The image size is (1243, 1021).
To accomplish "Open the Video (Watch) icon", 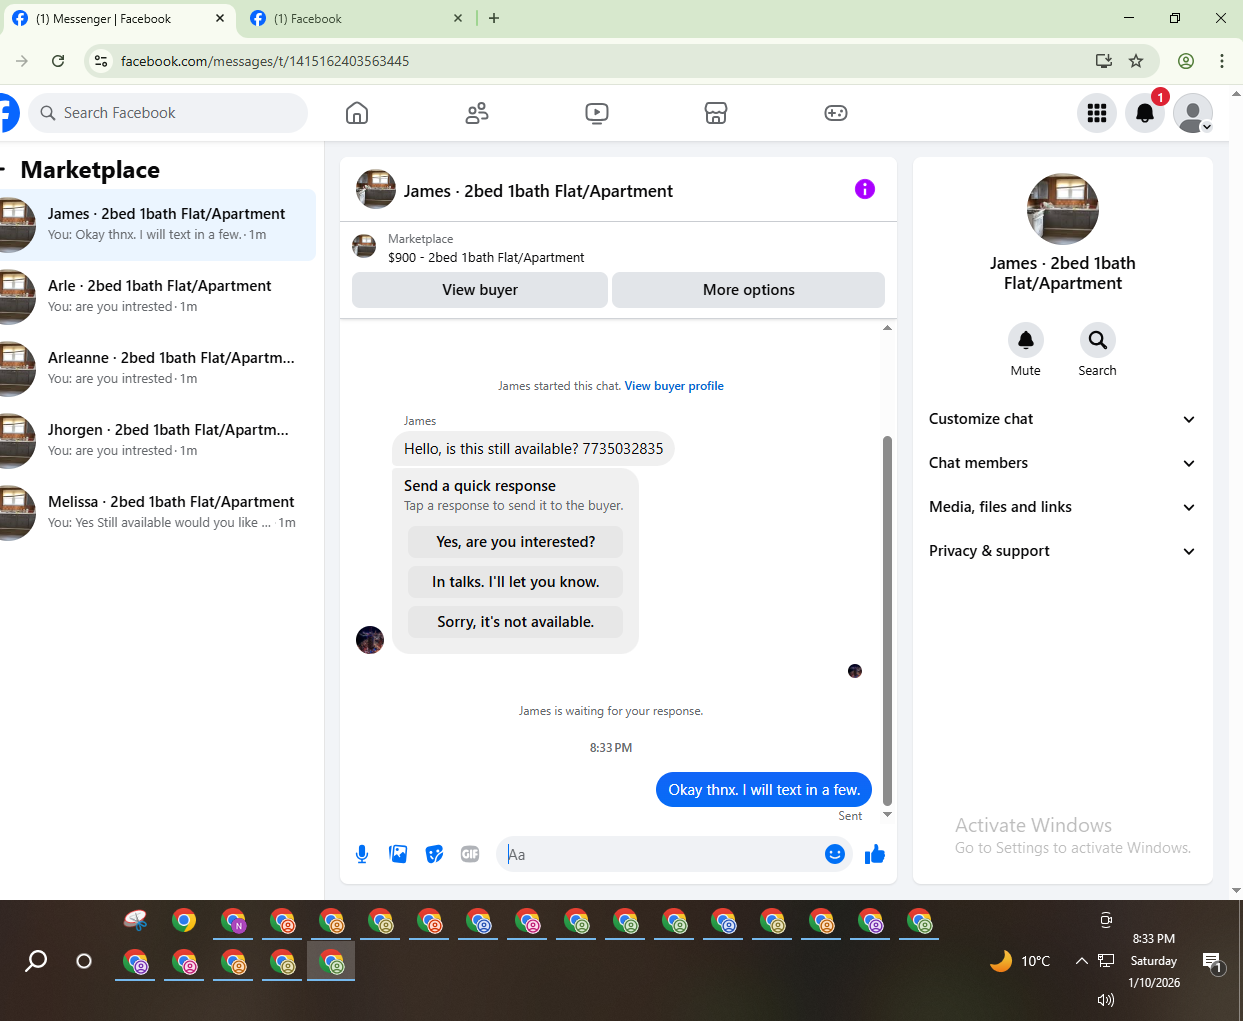I will point(597,113).
